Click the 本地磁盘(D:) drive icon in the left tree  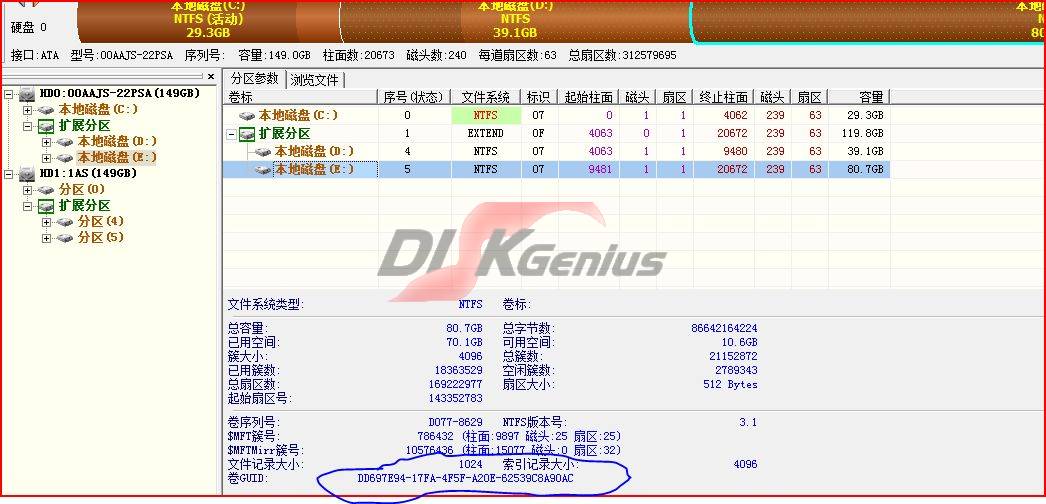[x=65, y=141]
